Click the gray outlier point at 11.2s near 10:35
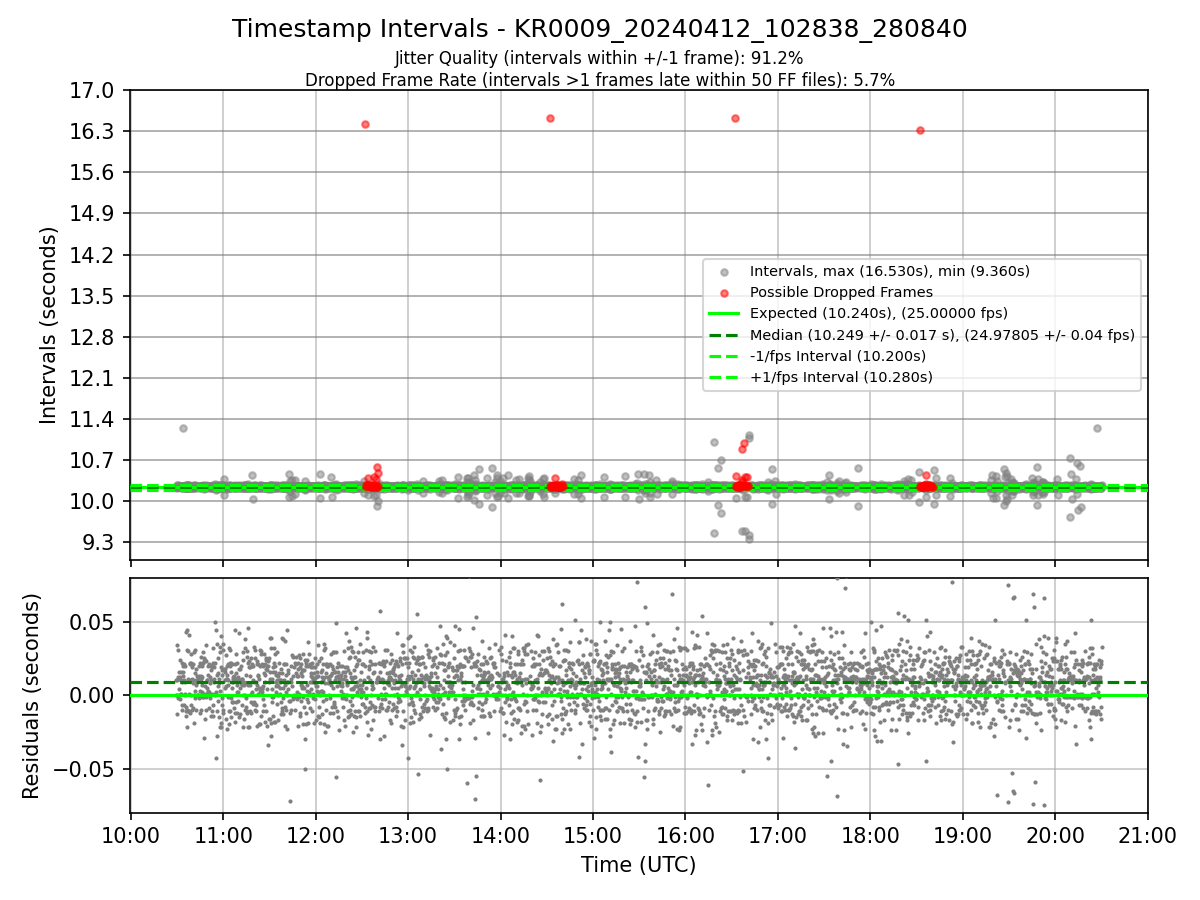Viewport: 1200px width, 900px height. pos(183,428)
